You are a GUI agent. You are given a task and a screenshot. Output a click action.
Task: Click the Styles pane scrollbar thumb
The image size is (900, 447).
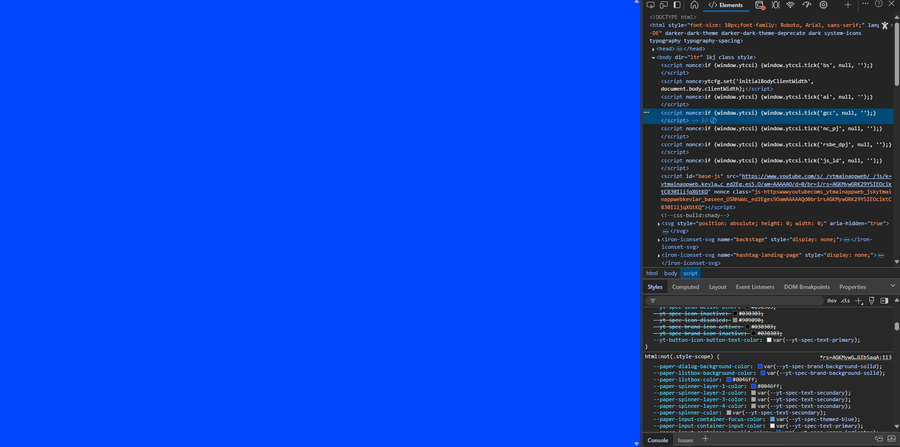[x=897, y=326]
